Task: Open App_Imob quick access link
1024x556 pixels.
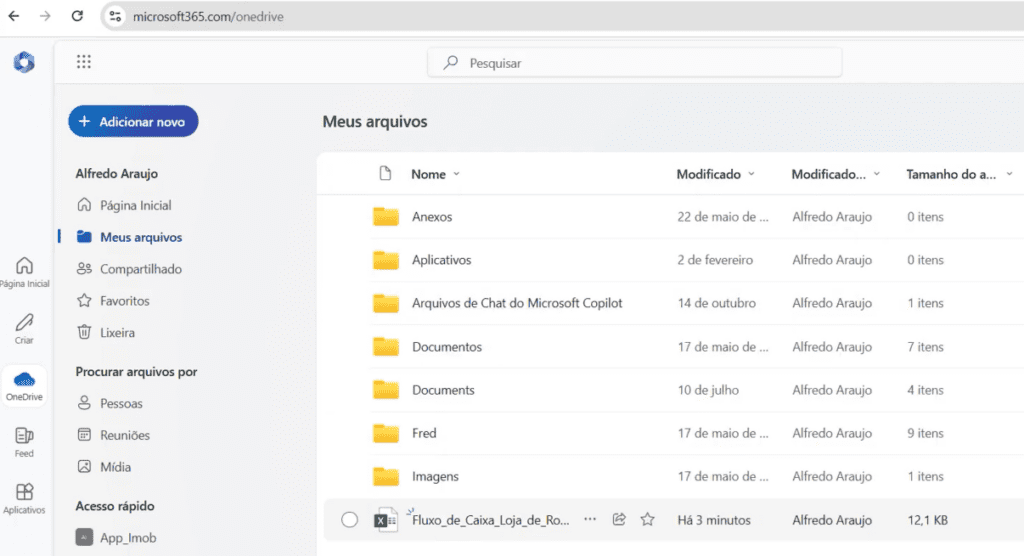Action: point(128,538)
